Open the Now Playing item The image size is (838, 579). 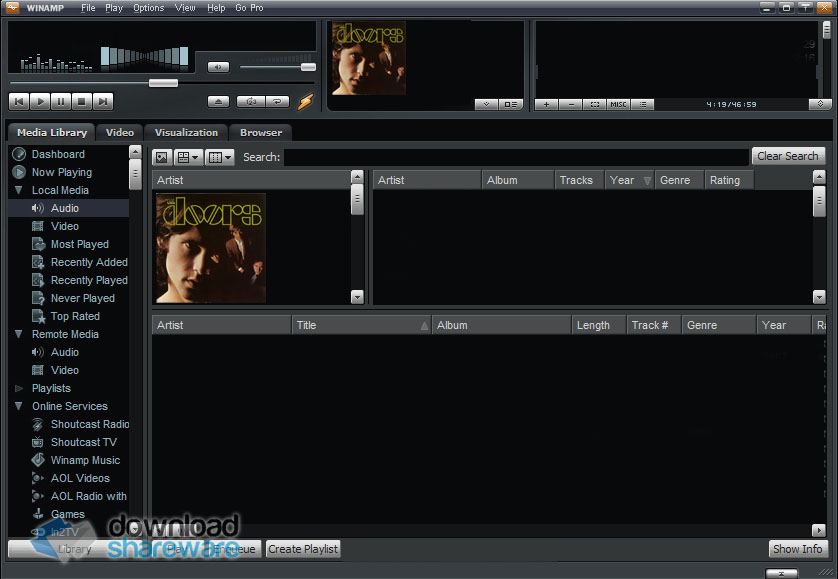coord(61,172)
